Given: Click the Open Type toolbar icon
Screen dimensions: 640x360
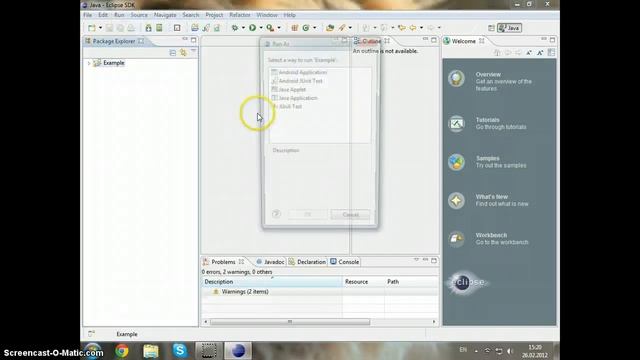Looking at the screenshot, I should tap(330, 28).
